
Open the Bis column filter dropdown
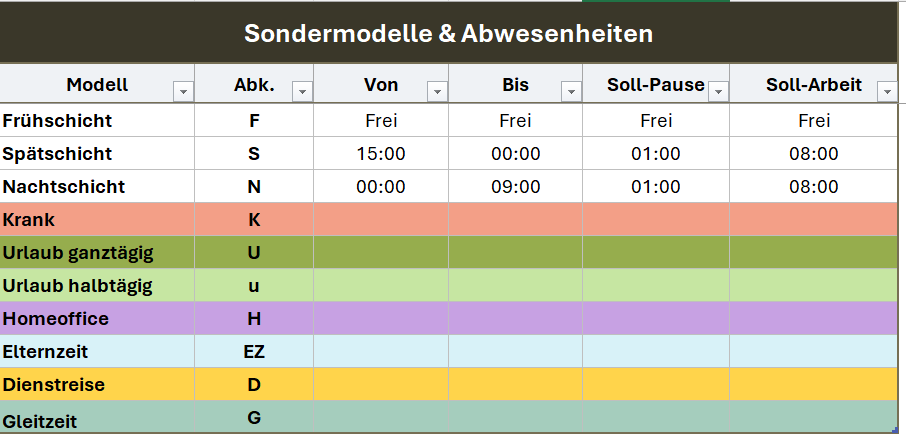click(570, 91)
